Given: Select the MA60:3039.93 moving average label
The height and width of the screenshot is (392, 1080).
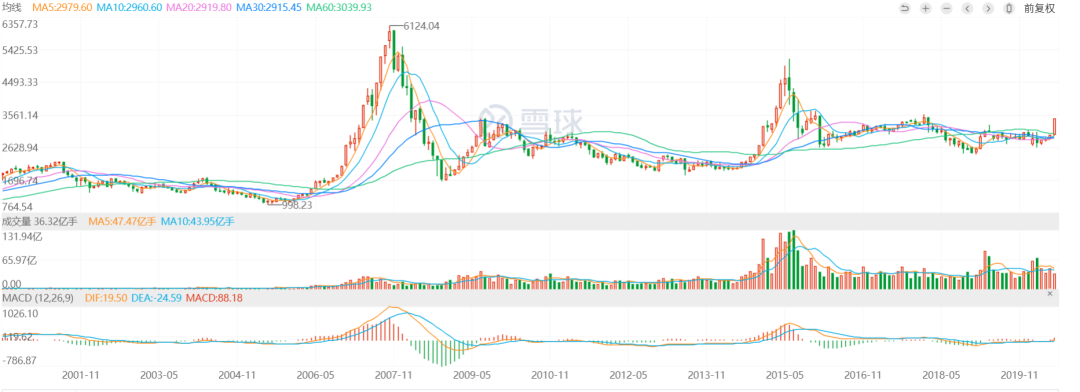Looking at the screenshot, I should (x=338, y=8).
